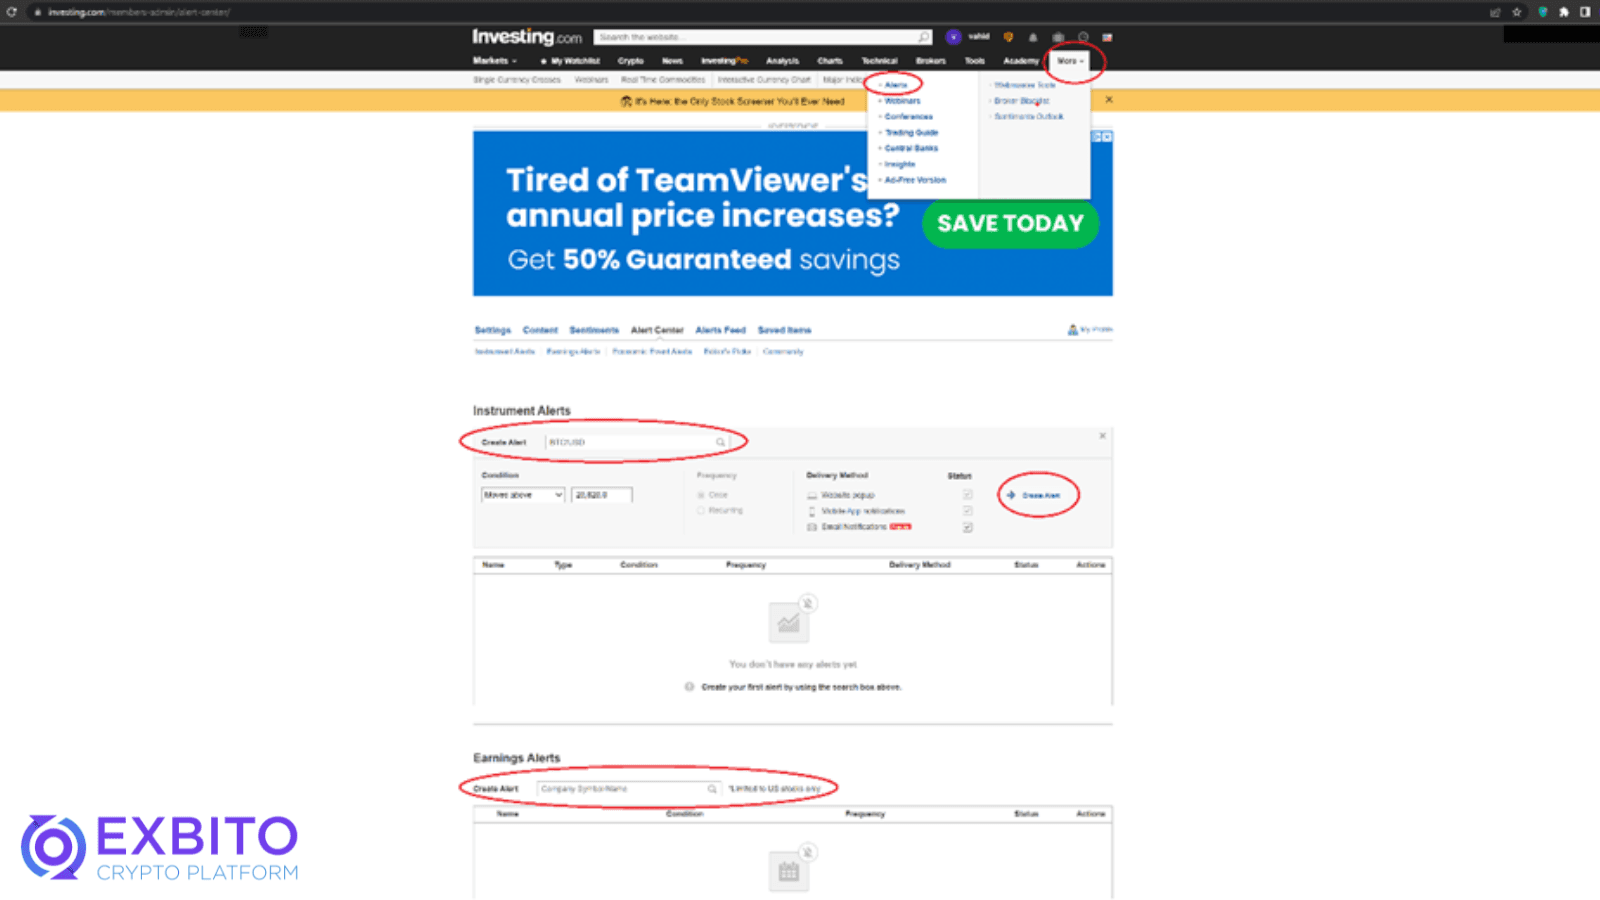Click the search icon in the Earnings Alerts box
Screen dimensions: 1600x900
tap(712, 789)
